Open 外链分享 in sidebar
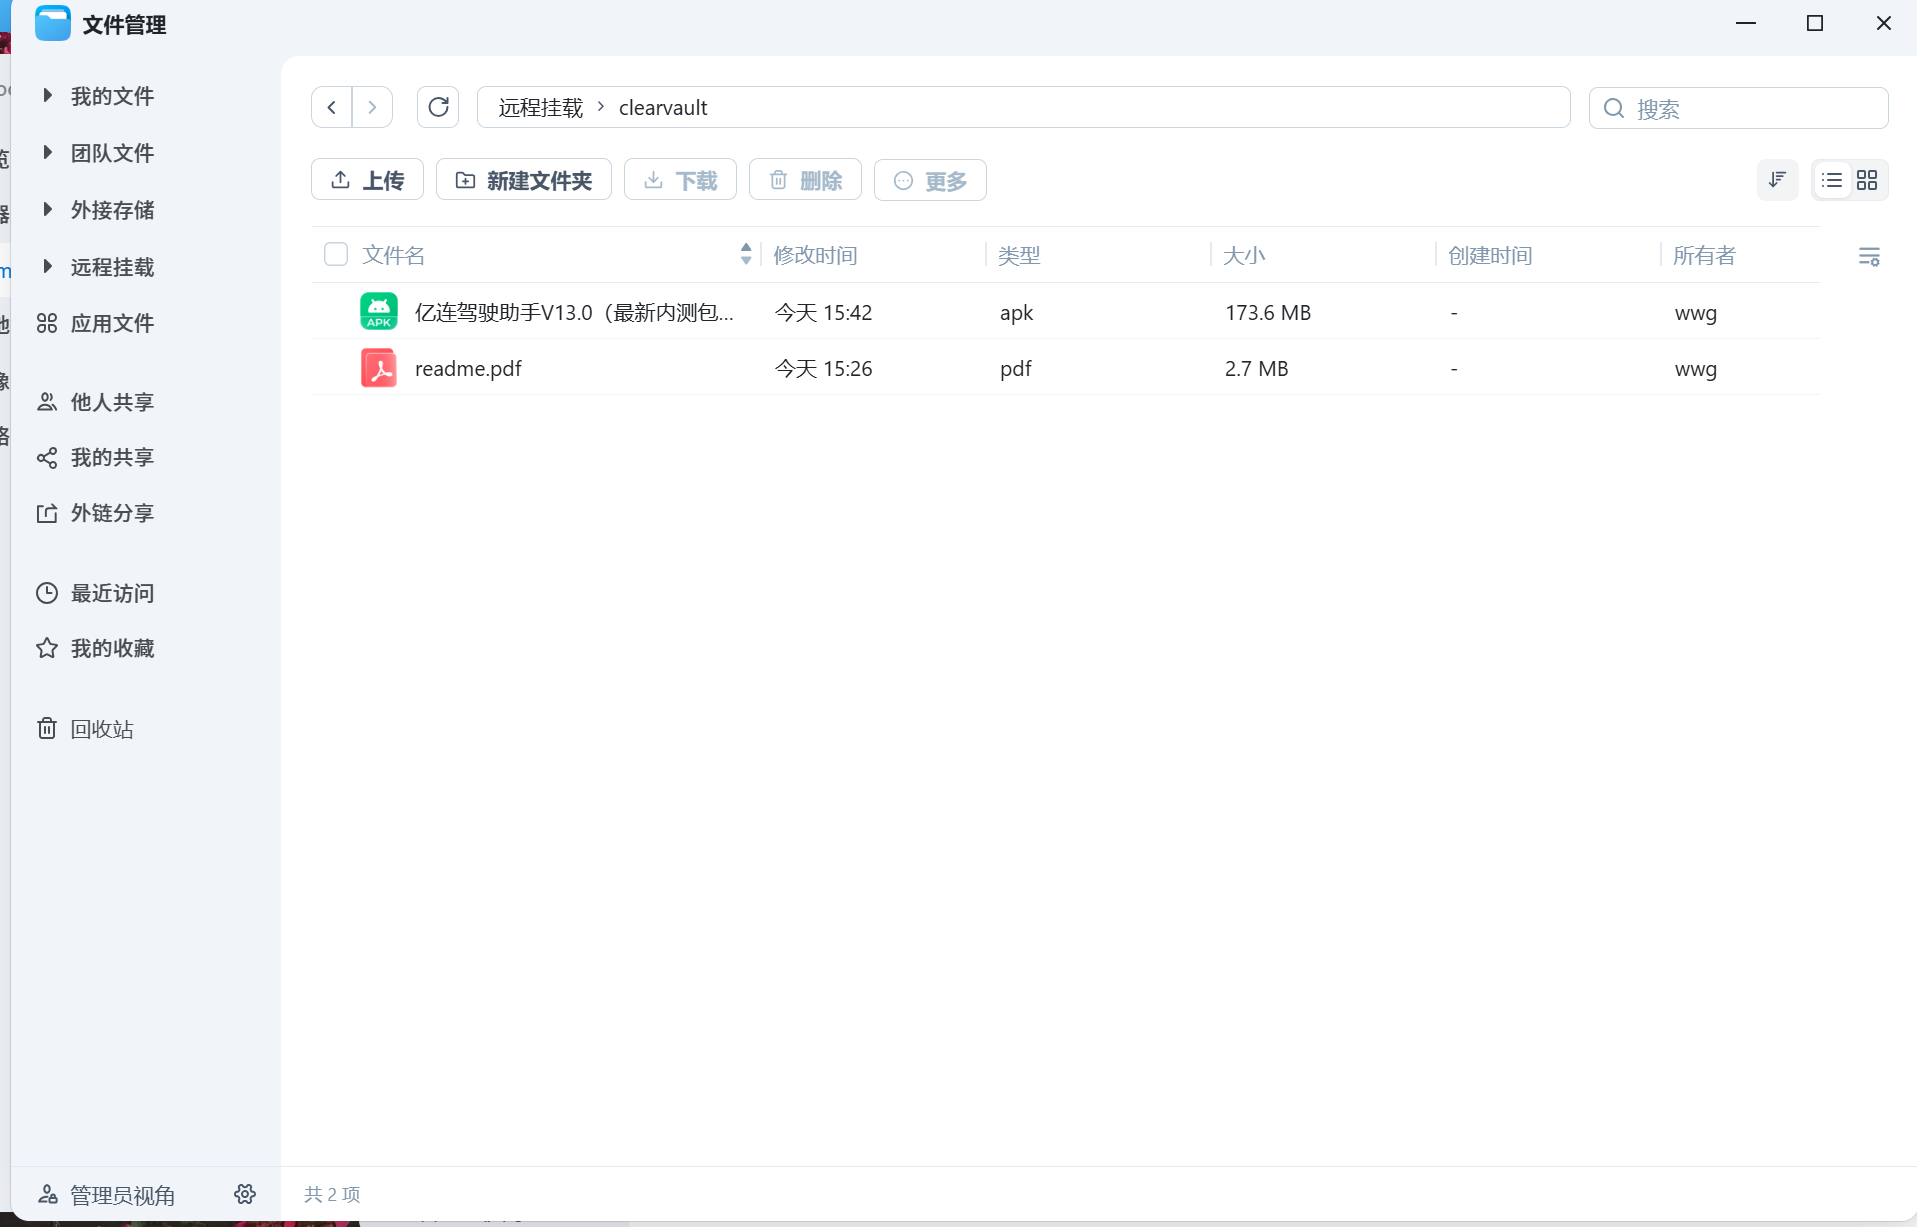This screenshot has height=1227, width=1917. pos(96,513)
